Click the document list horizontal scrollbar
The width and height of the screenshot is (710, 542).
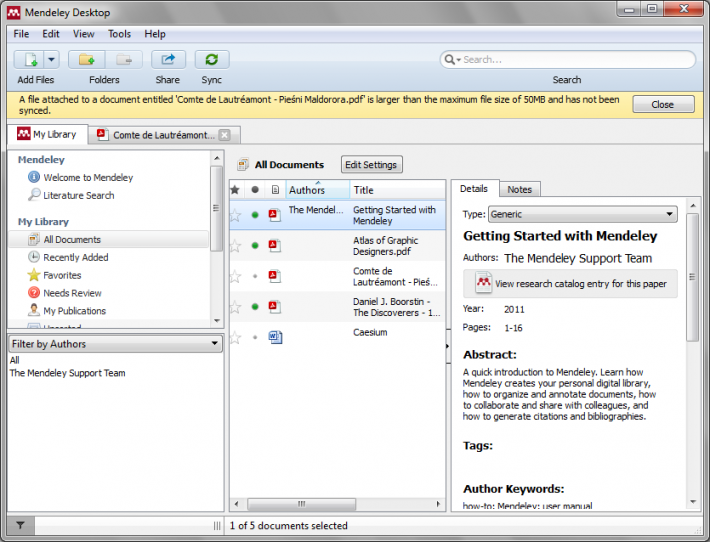[302, 504]
